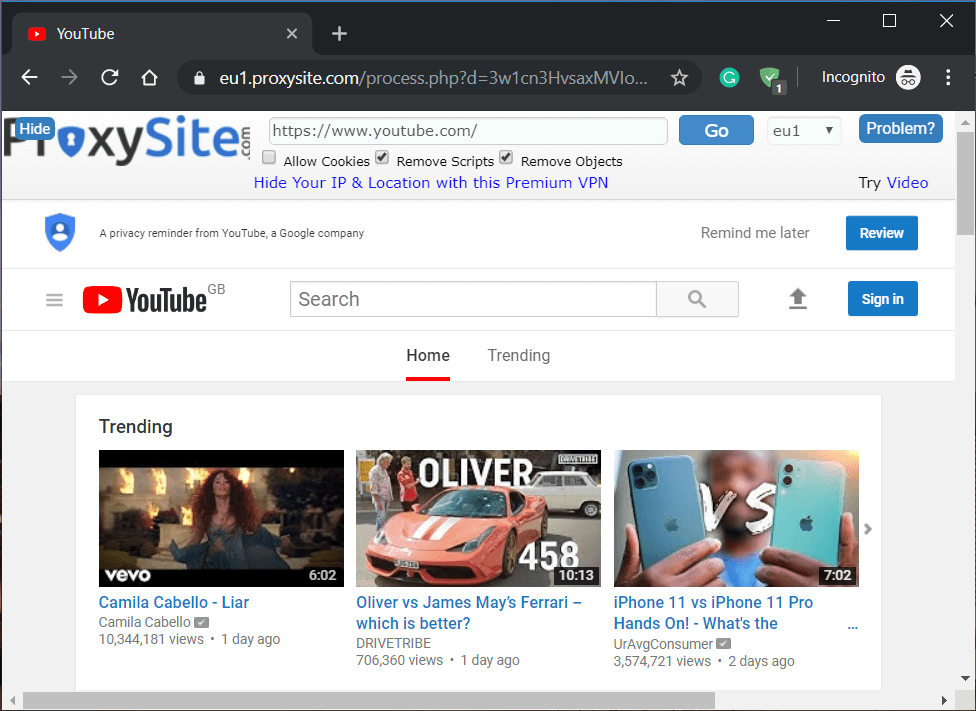
Task: Click the '10,344,181 views' text
Action: pos(151,639)
